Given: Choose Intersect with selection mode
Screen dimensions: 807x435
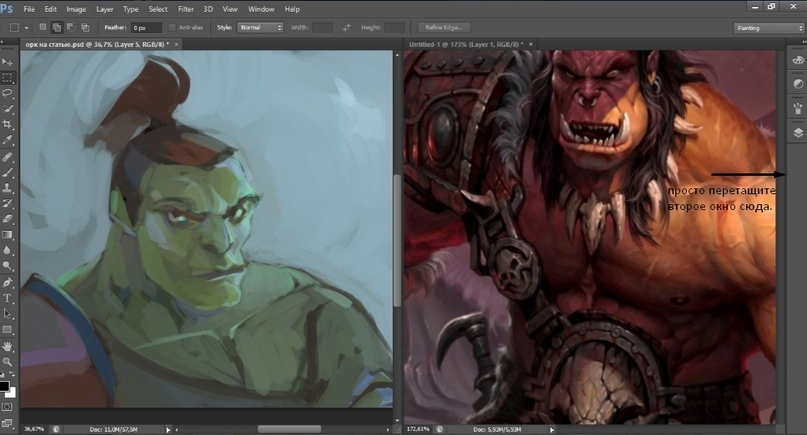Looking at the screenshot, I should [85, 27].
